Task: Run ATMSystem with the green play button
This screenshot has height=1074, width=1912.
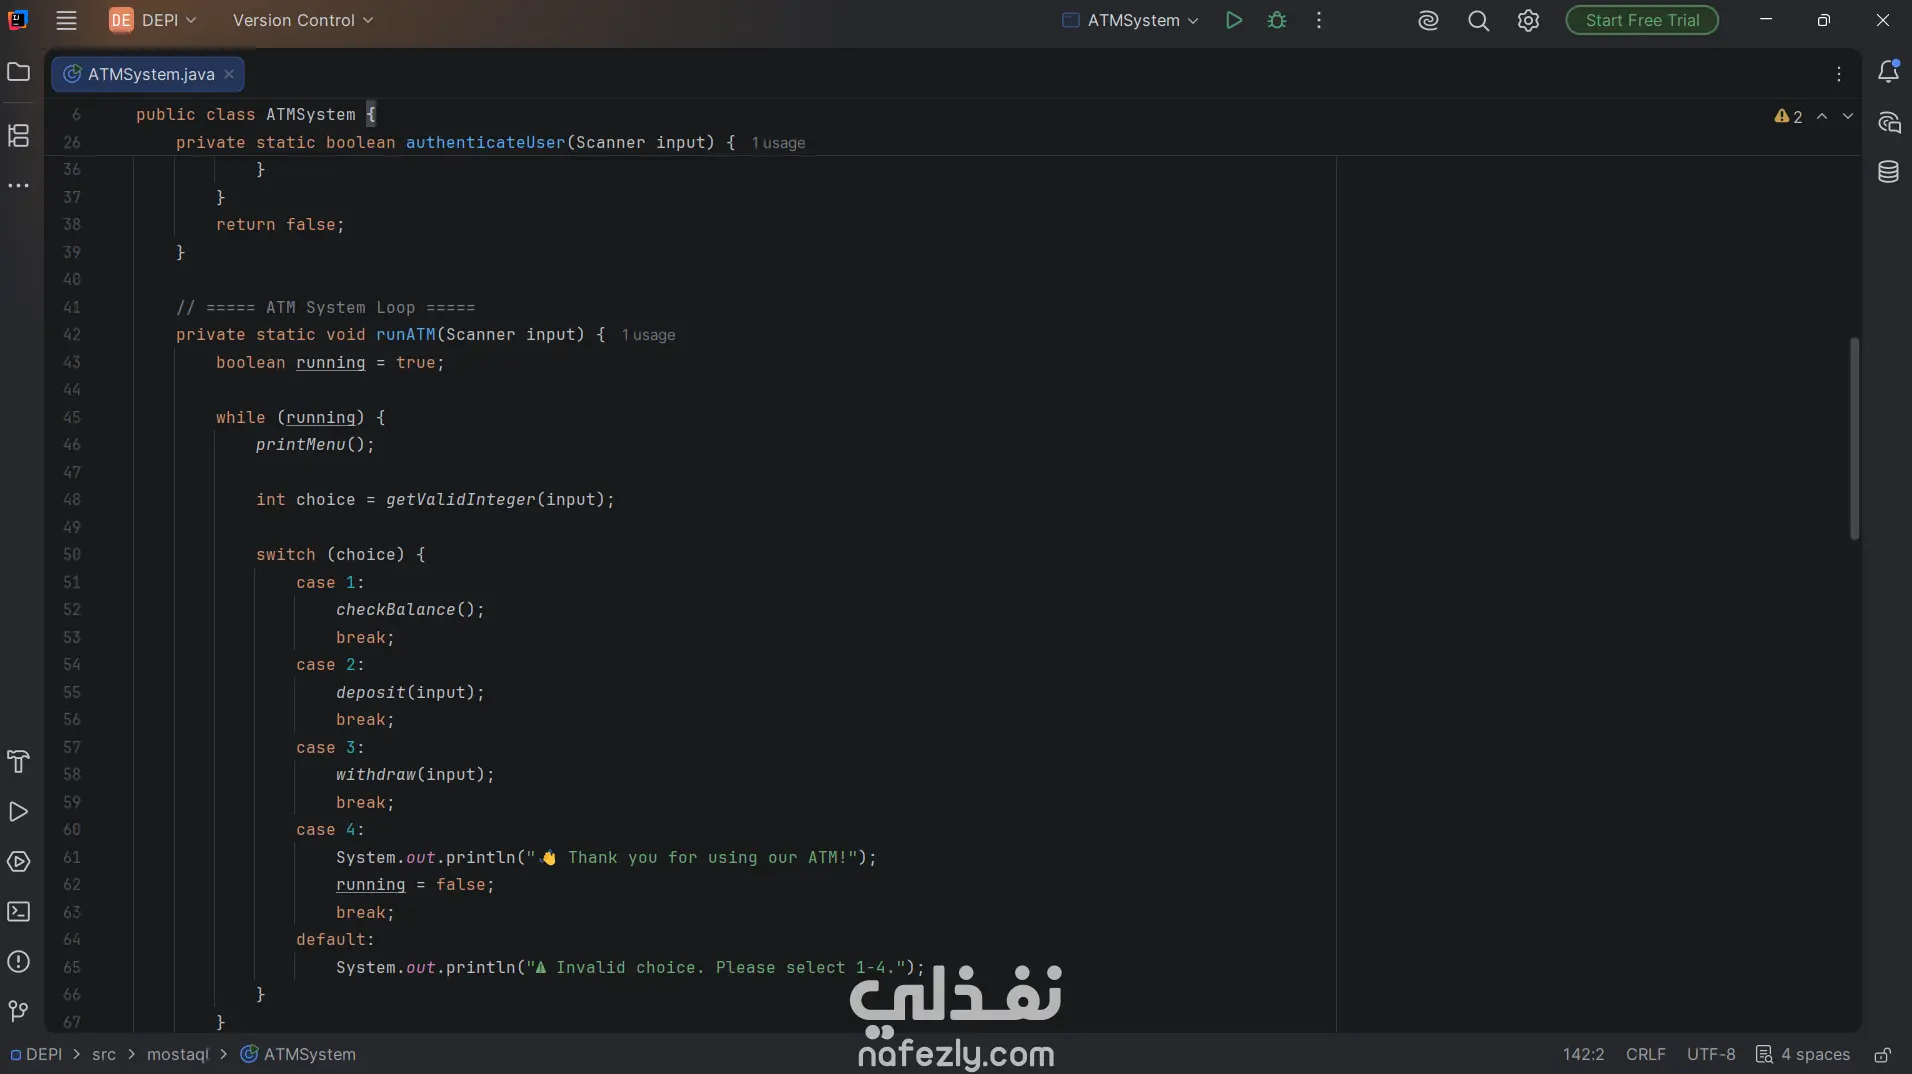Action: 1234,20
